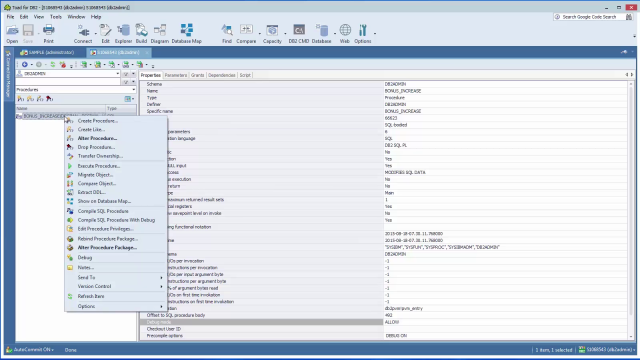Open the View menu

[39, 17]
